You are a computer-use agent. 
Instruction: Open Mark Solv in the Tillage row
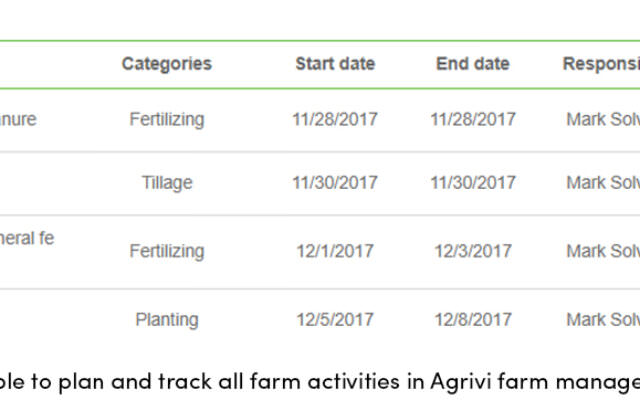coord(603,183)
